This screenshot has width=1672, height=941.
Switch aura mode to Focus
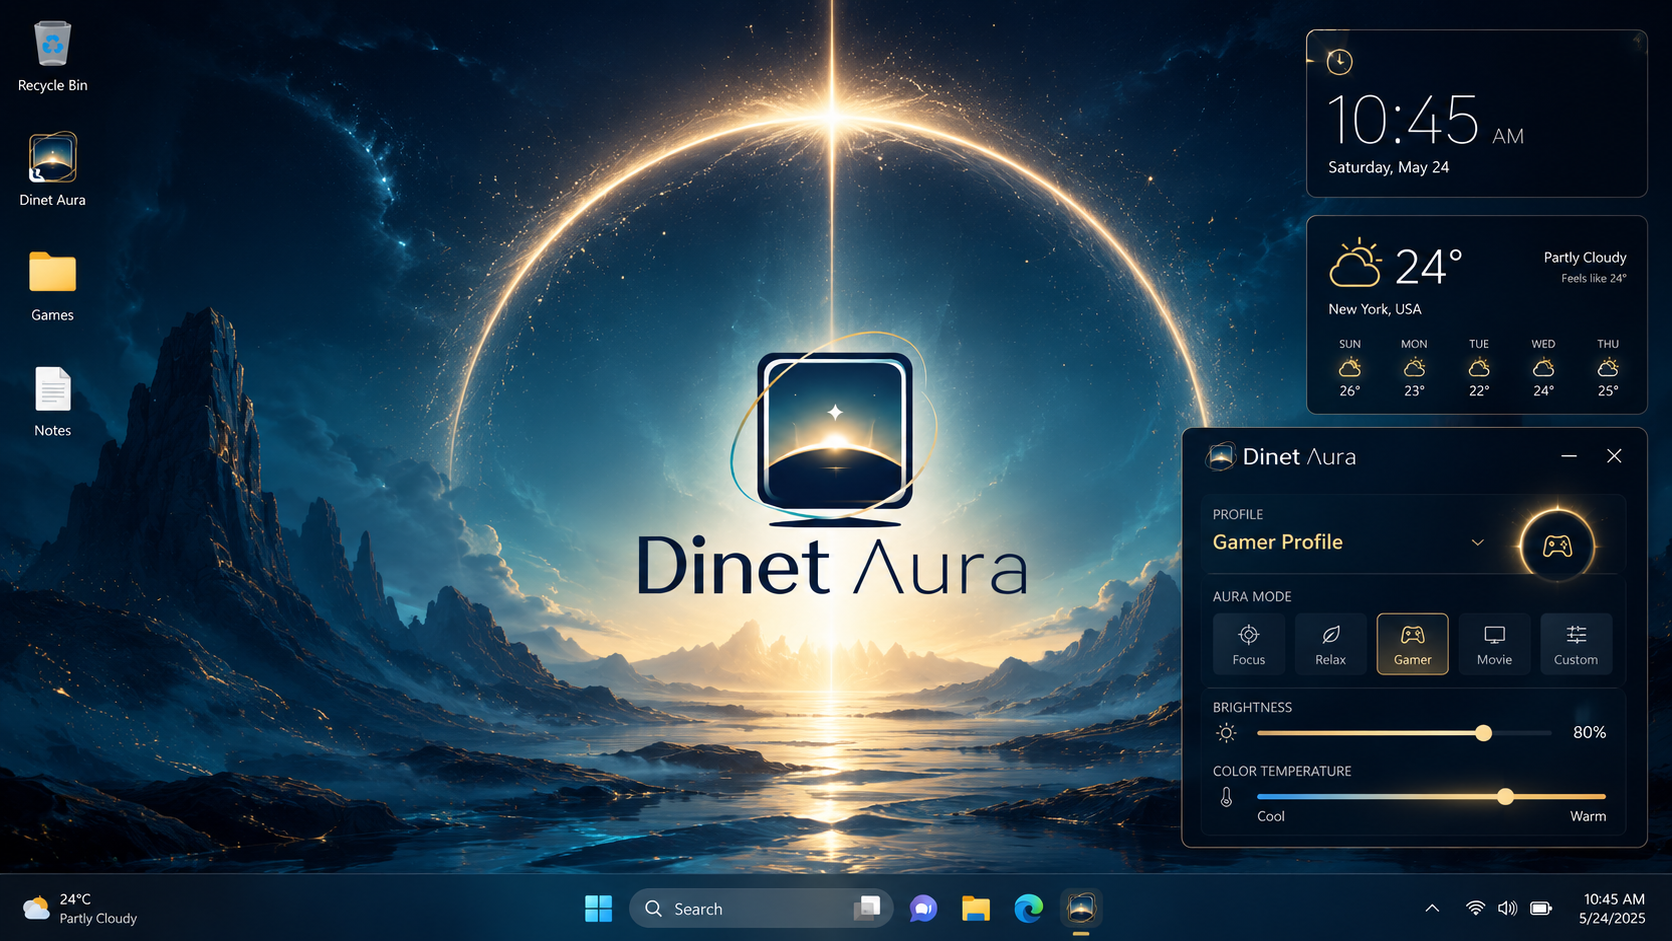(1248, 644)
